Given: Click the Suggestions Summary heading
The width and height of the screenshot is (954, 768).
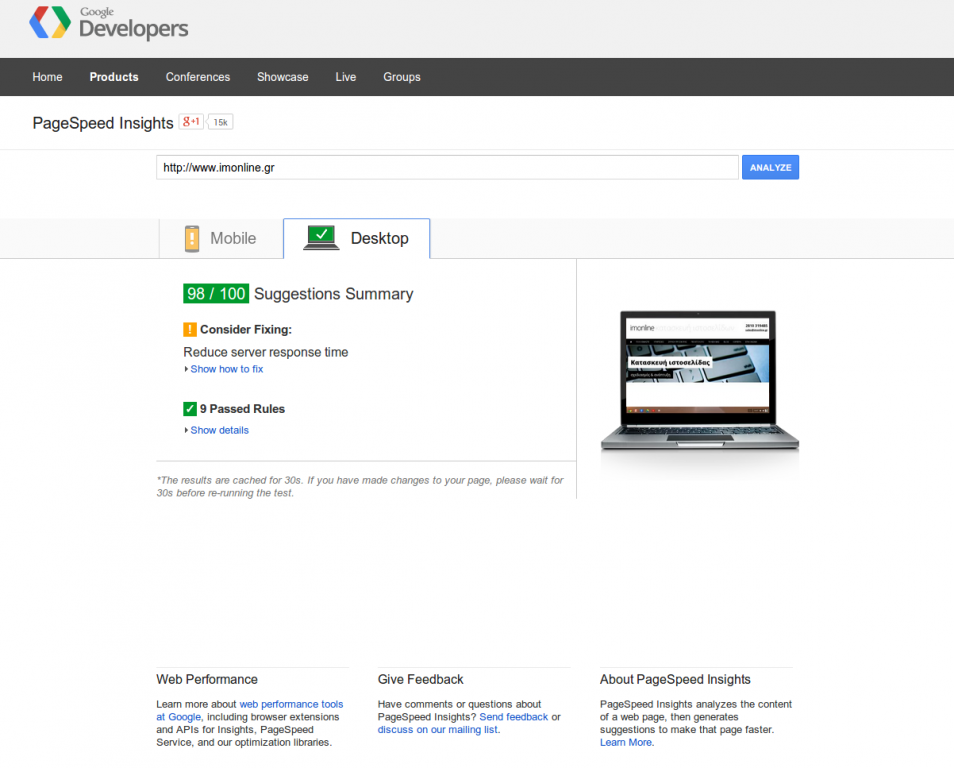Looking at the screenshot, I should pos(333,294).
